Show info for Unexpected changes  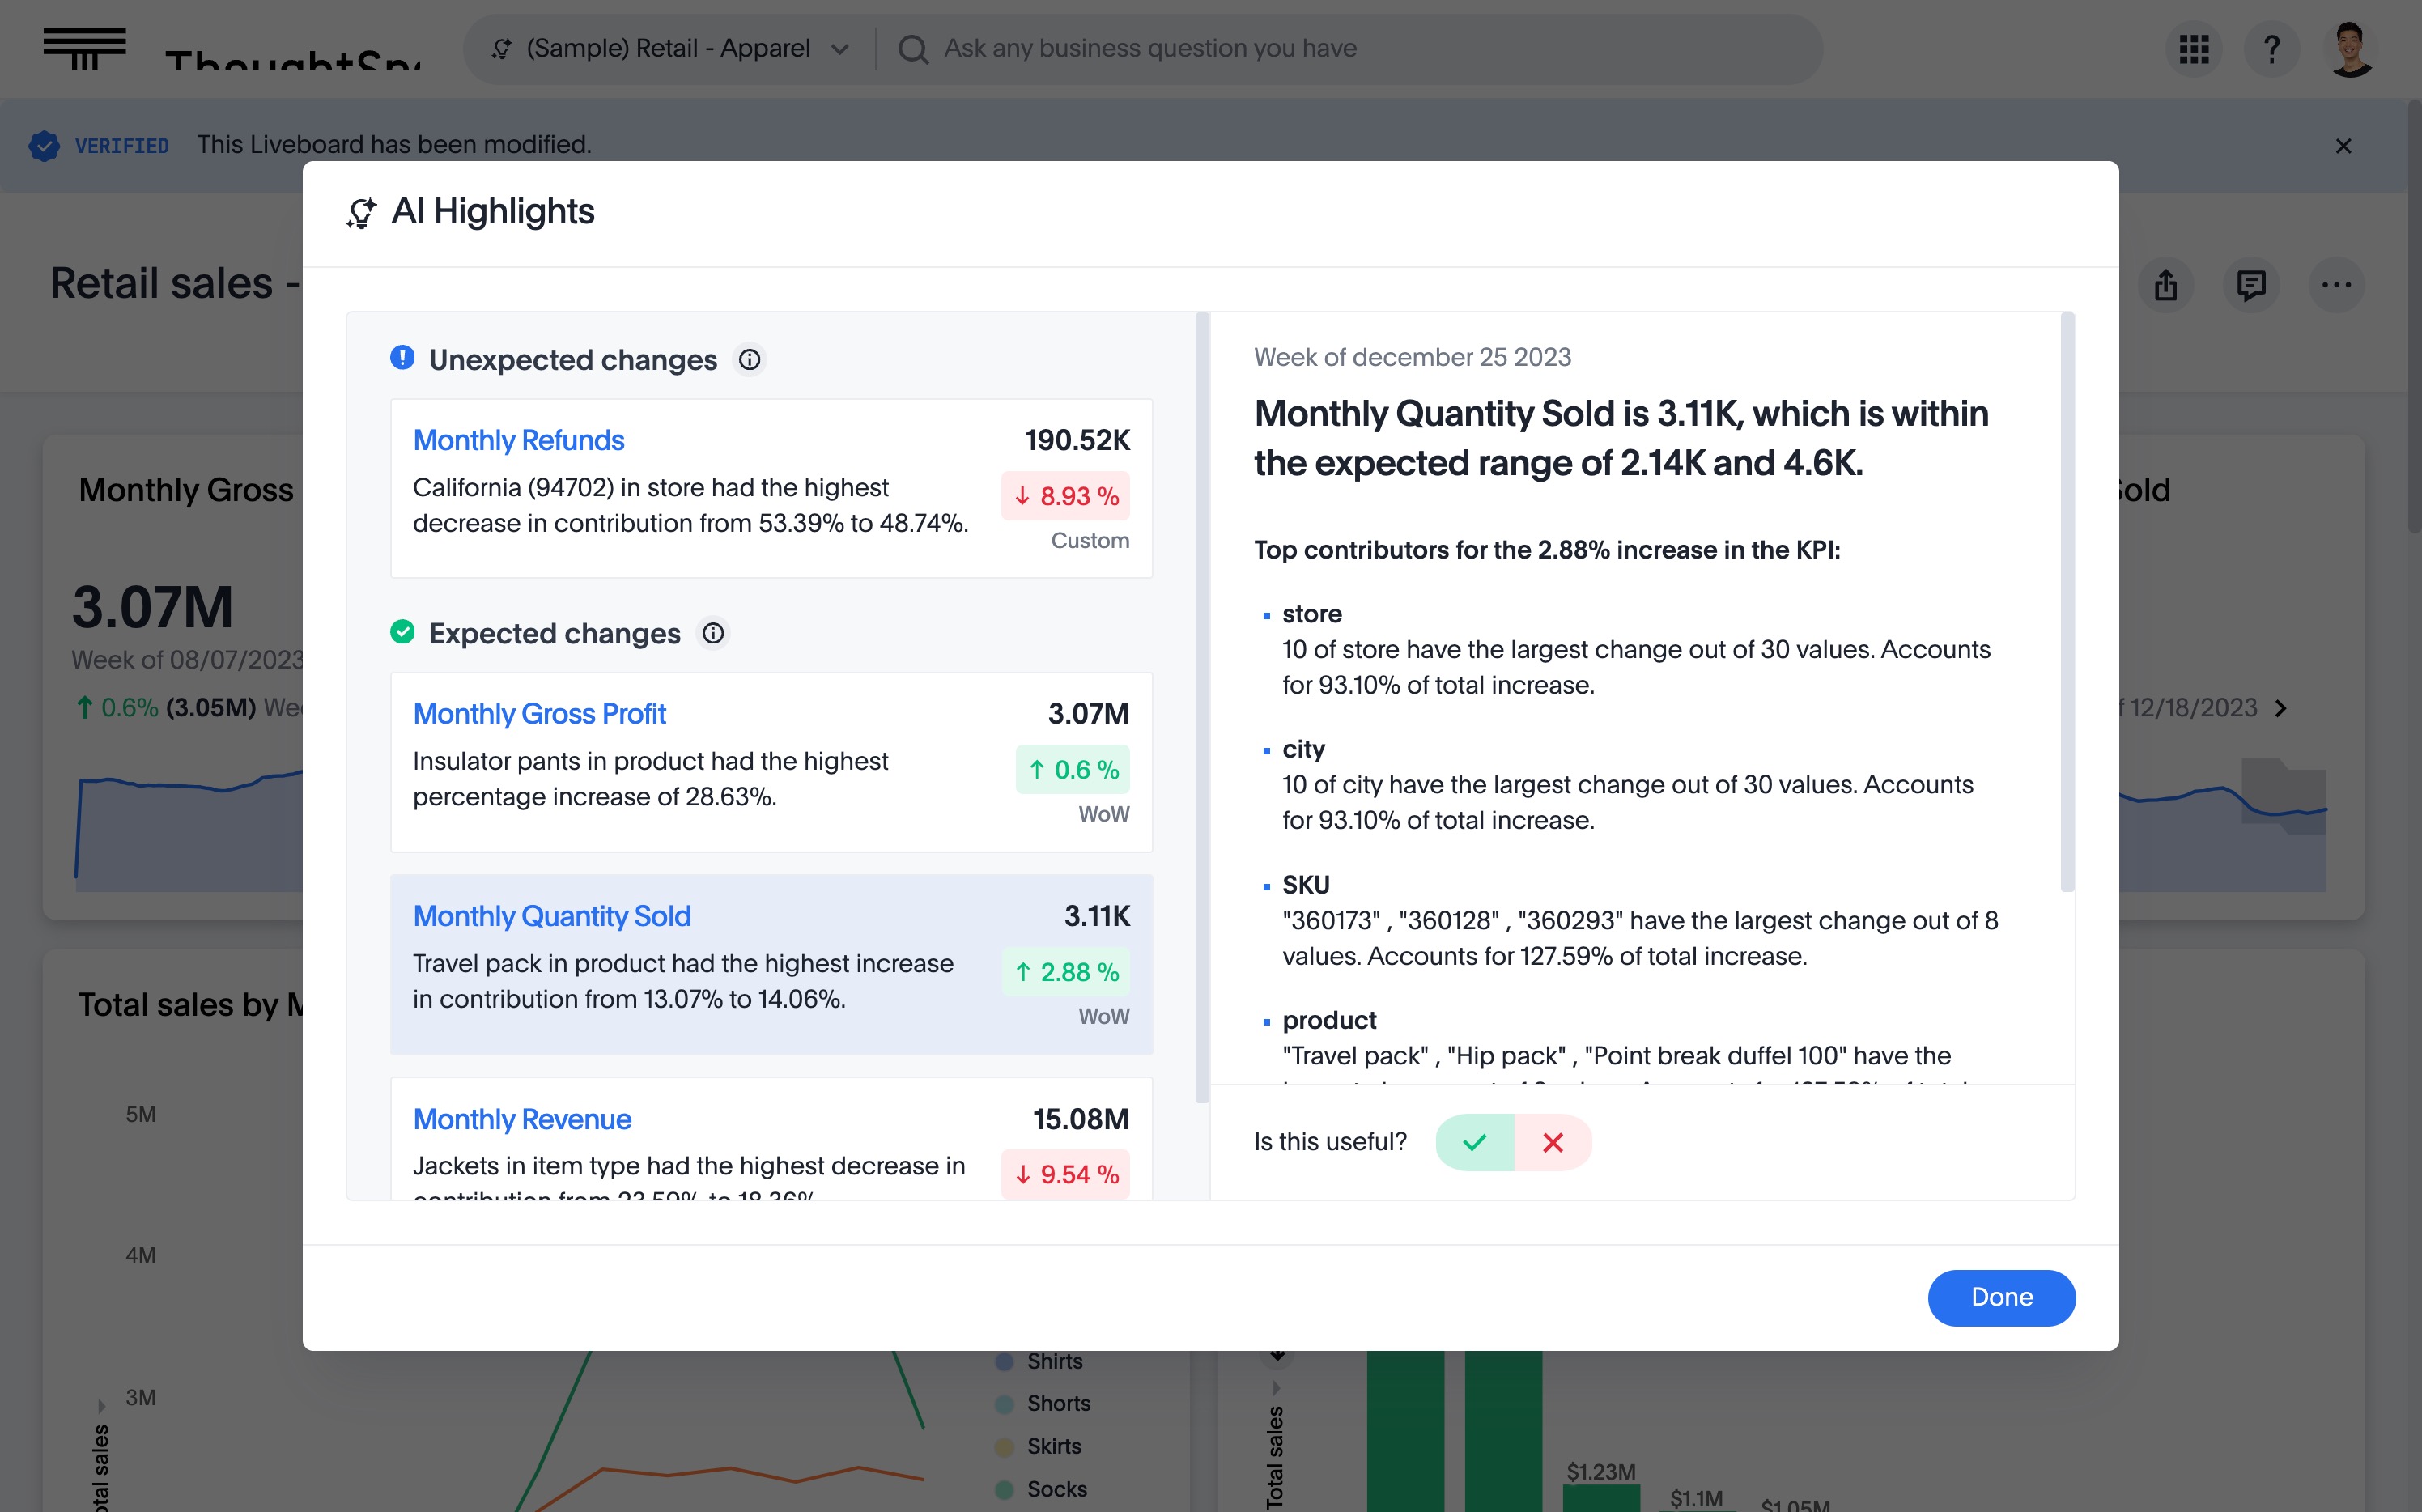point(750,360)
